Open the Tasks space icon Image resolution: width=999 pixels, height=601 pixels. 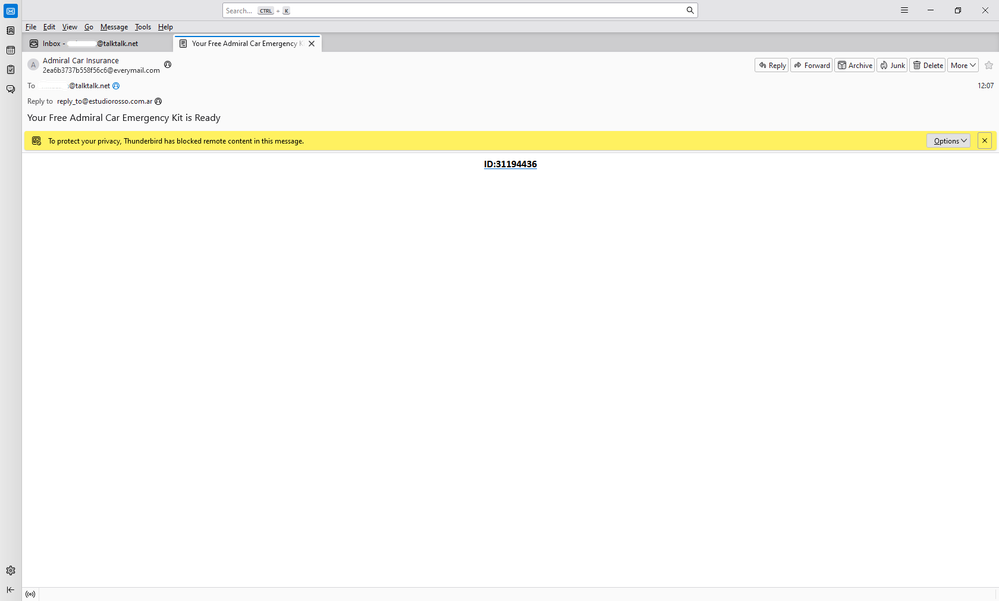10,70
